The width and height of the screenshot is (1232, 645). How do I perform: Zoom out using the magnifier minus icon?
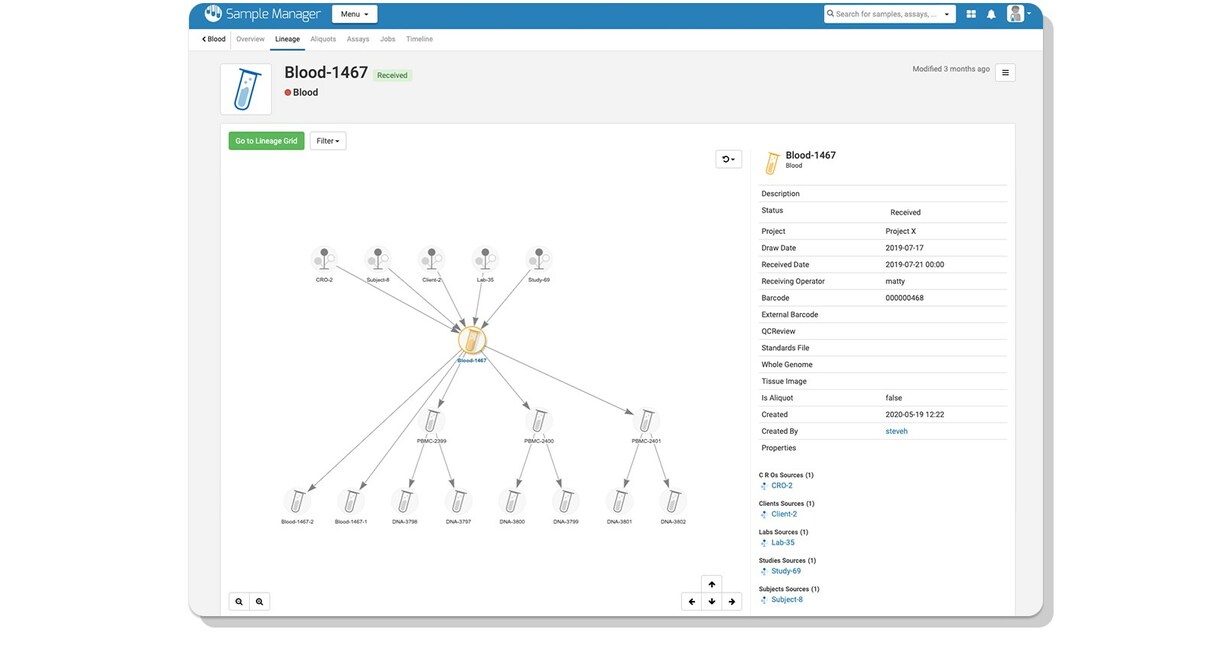259,601
